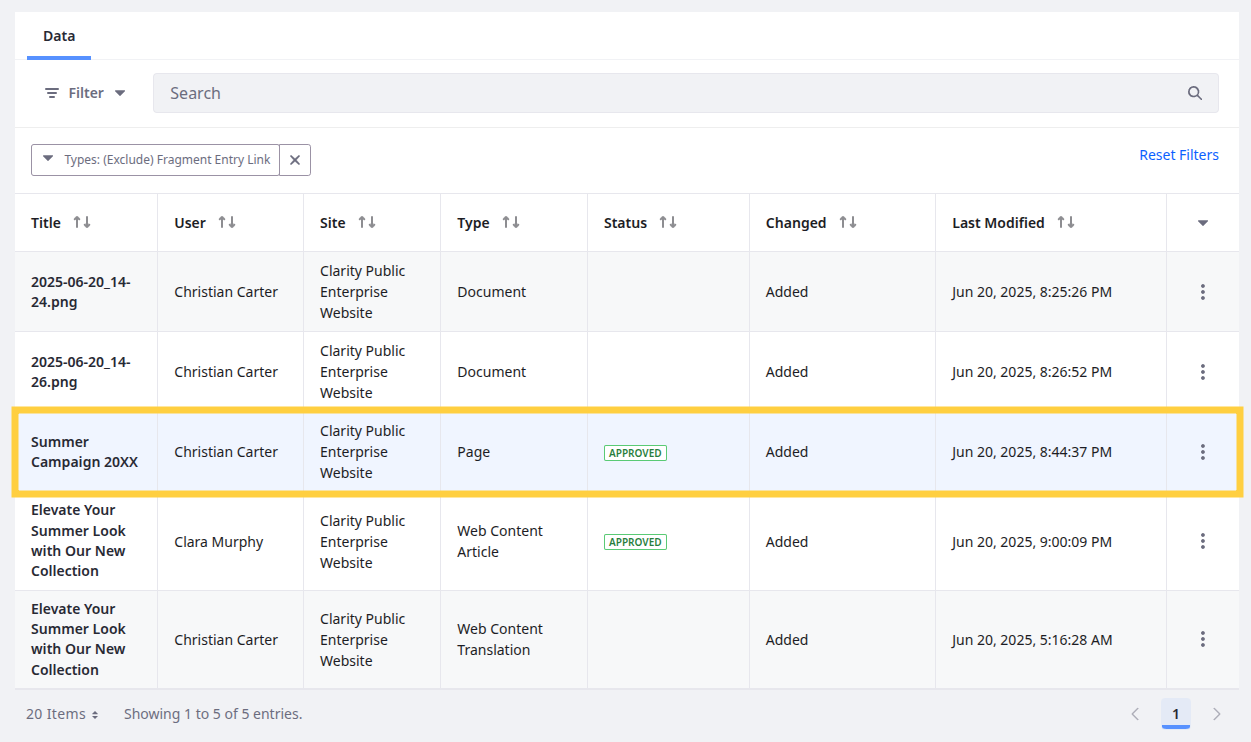Click the search magnifier icon
The height and width of the screenshot is (742, 1251).
tap(1194, 93)
